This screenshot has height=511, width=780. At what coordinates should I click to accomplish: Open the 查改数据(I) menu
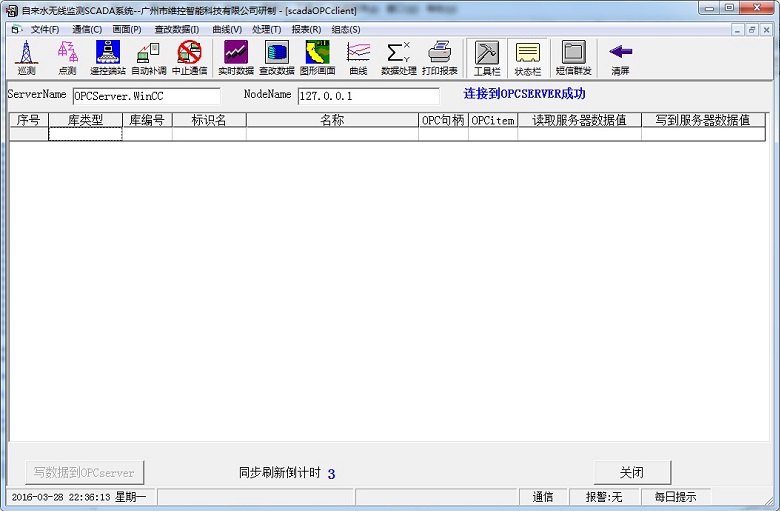177,29
